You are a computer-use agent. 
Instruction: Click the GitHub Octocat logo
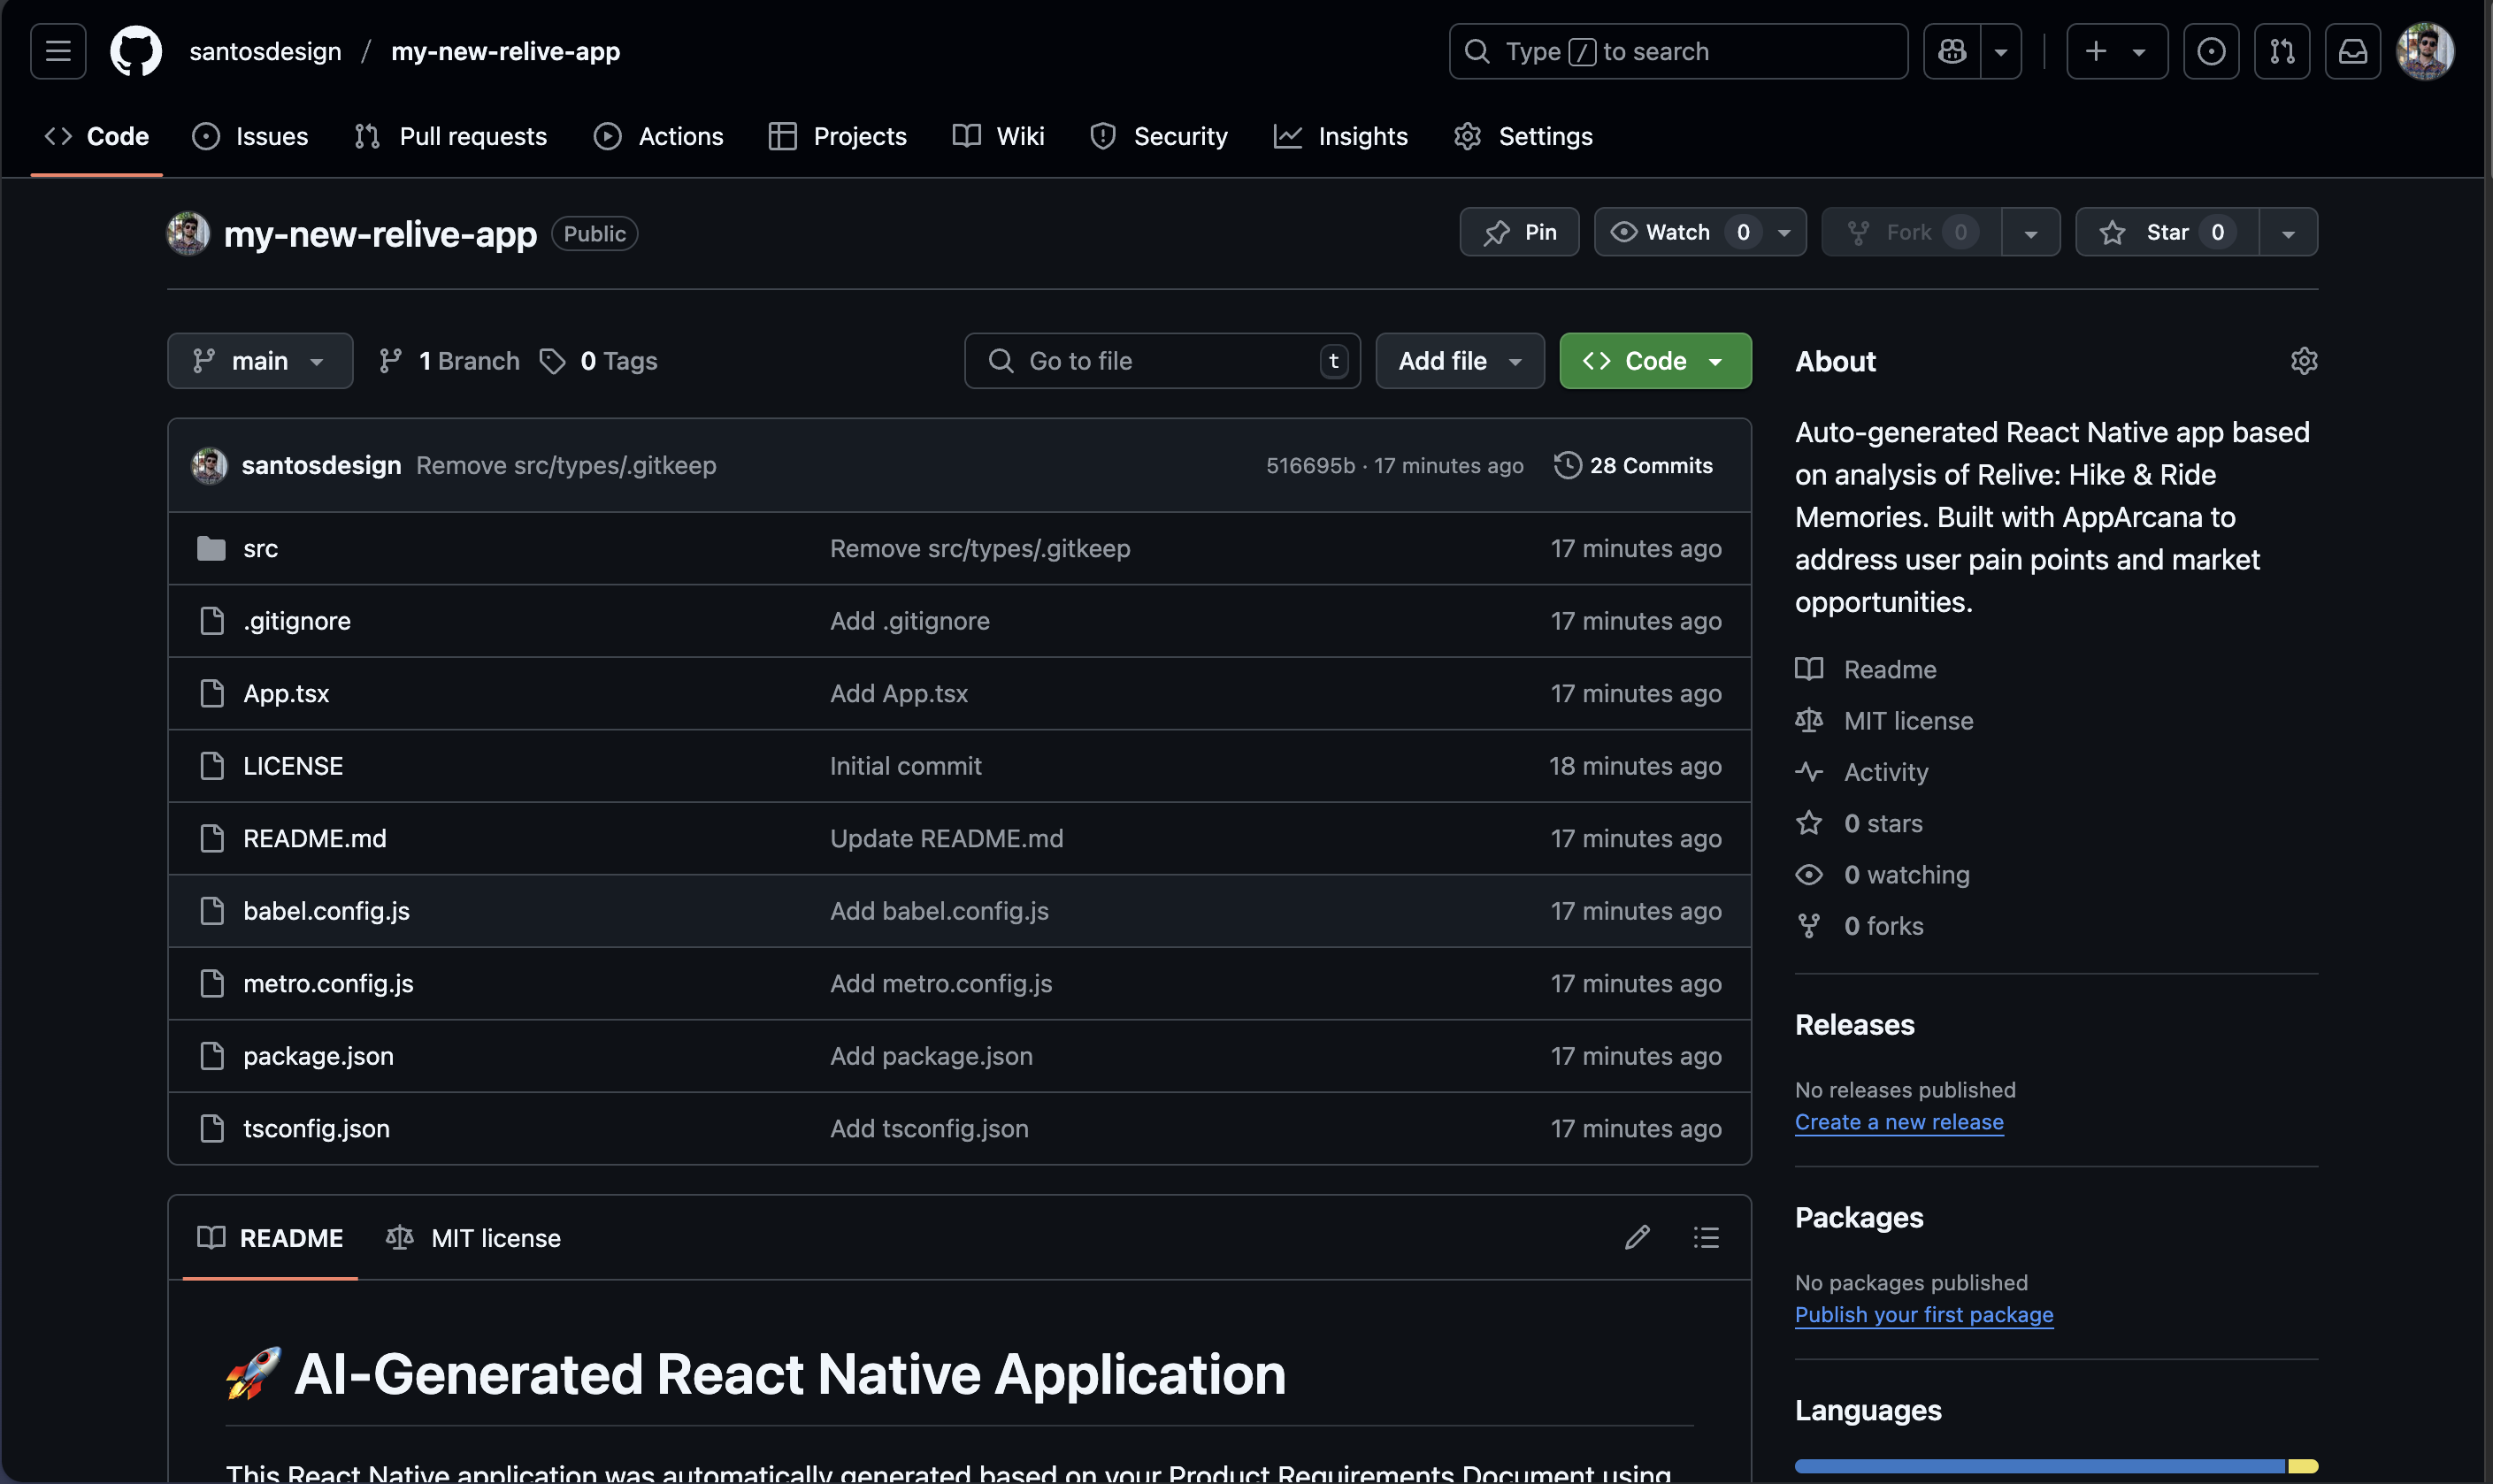[x=135, y=51]
